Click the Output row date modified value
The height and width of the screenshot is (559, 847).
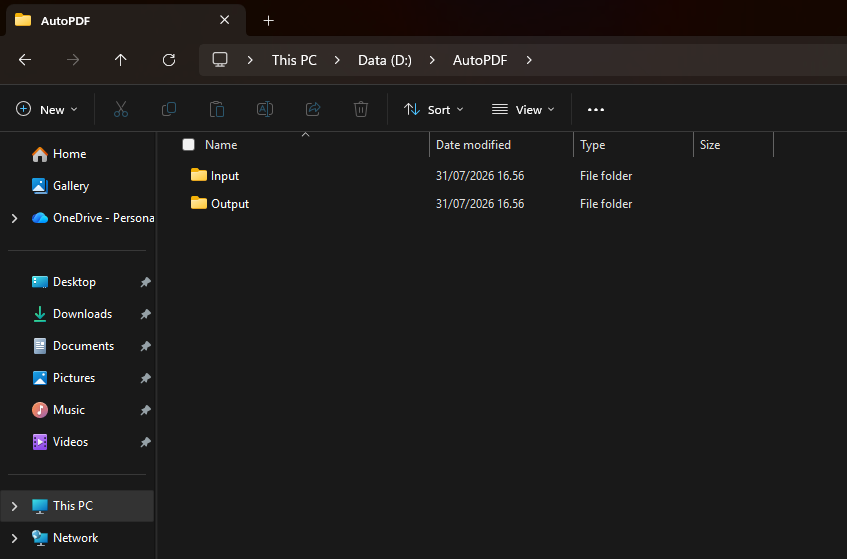point(480,204)
